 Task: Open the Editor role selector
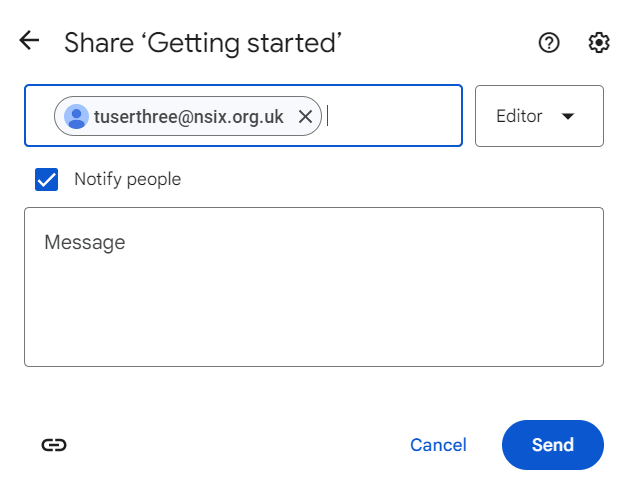pyautogui.click(x=539, y=116)
